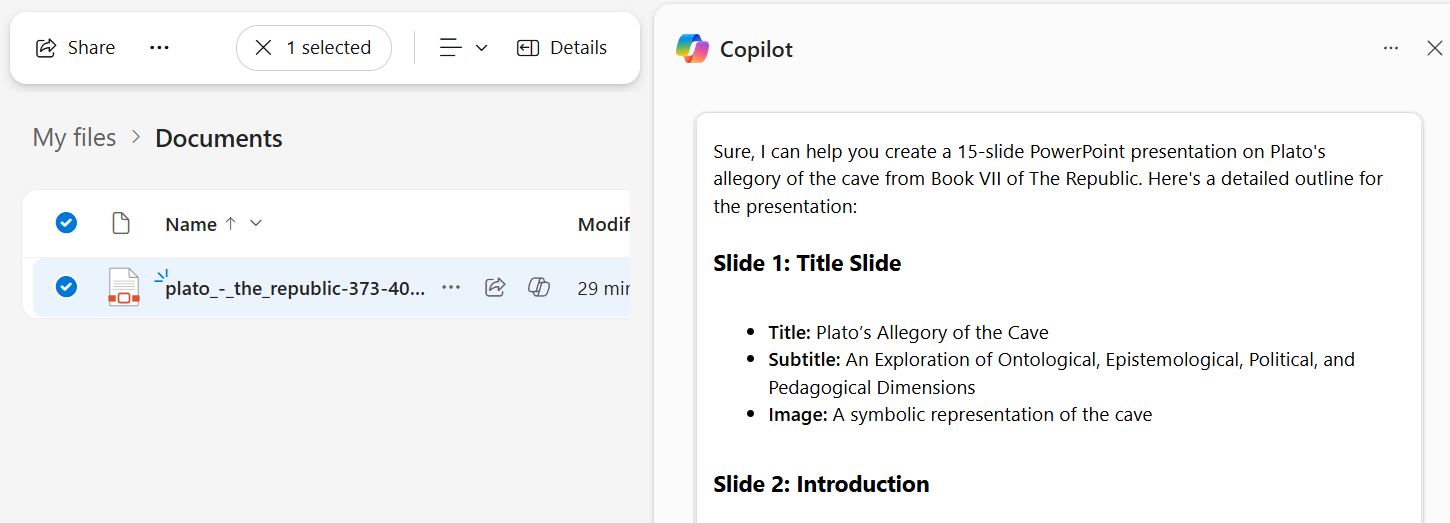Click the Copilot logo icon
The width and height of the screenshot is (1450, 523).
[692, 49]
